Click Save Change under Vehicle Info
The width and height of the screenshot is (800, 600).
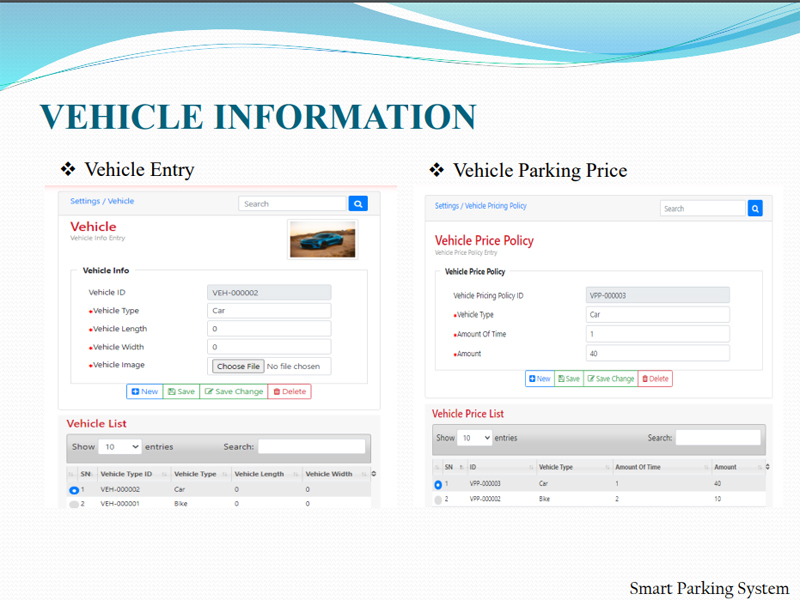pos(234,392)
